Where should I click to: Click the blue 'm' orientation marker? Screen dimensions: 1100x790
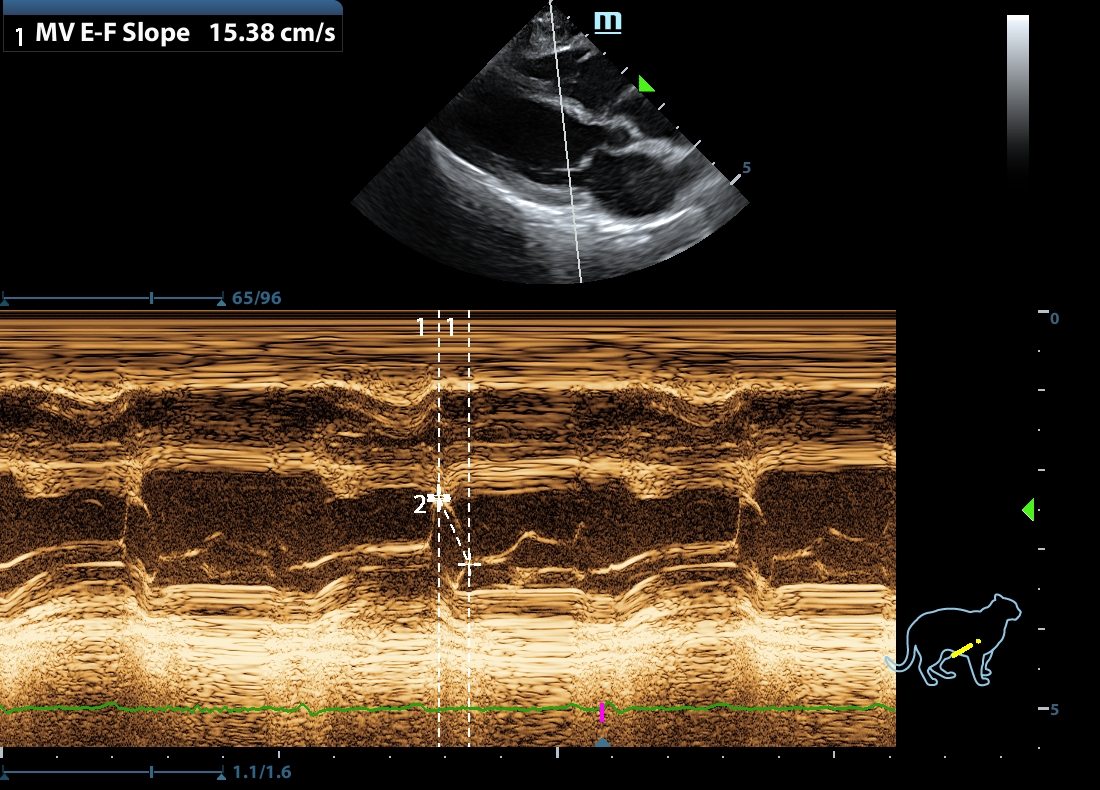[x=608, y=22]
